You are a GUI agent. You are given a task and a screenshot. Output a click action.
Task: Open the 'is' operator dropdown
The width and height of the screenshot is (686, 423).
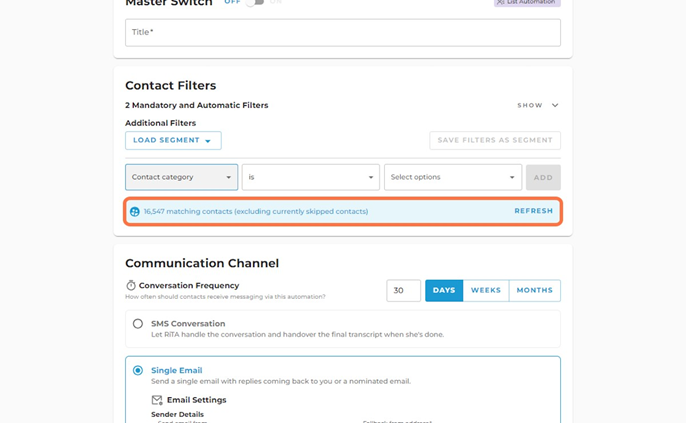tap(311, 177)
